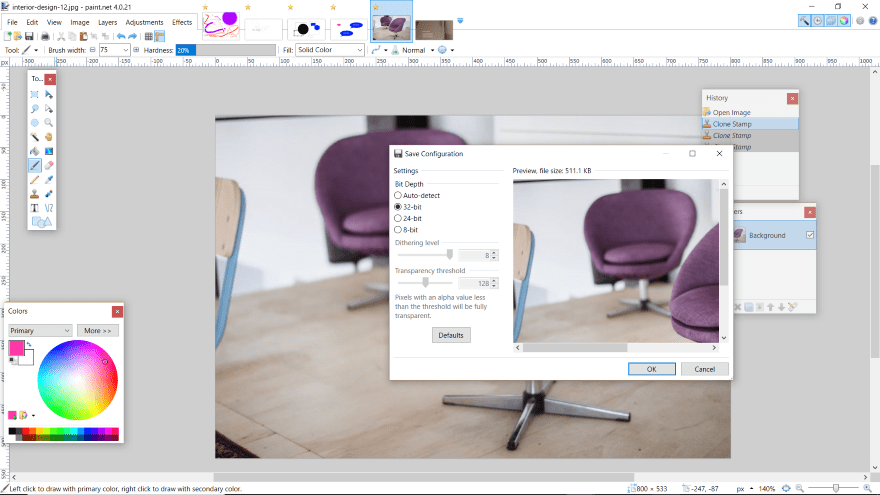Image resolution: width=880 pixels, height=495 pixels.
Task: Open the Adjustments menu
Action: pos(144,21)
